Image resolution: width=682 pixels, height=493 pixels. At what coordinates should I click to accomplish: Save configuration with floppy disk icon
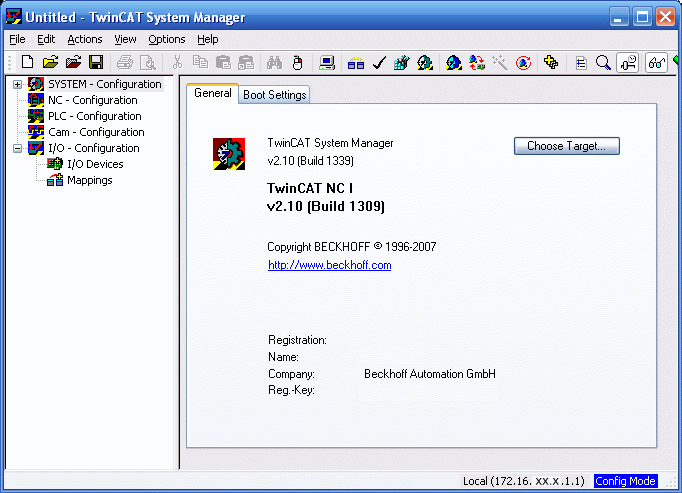click(96, 63)
